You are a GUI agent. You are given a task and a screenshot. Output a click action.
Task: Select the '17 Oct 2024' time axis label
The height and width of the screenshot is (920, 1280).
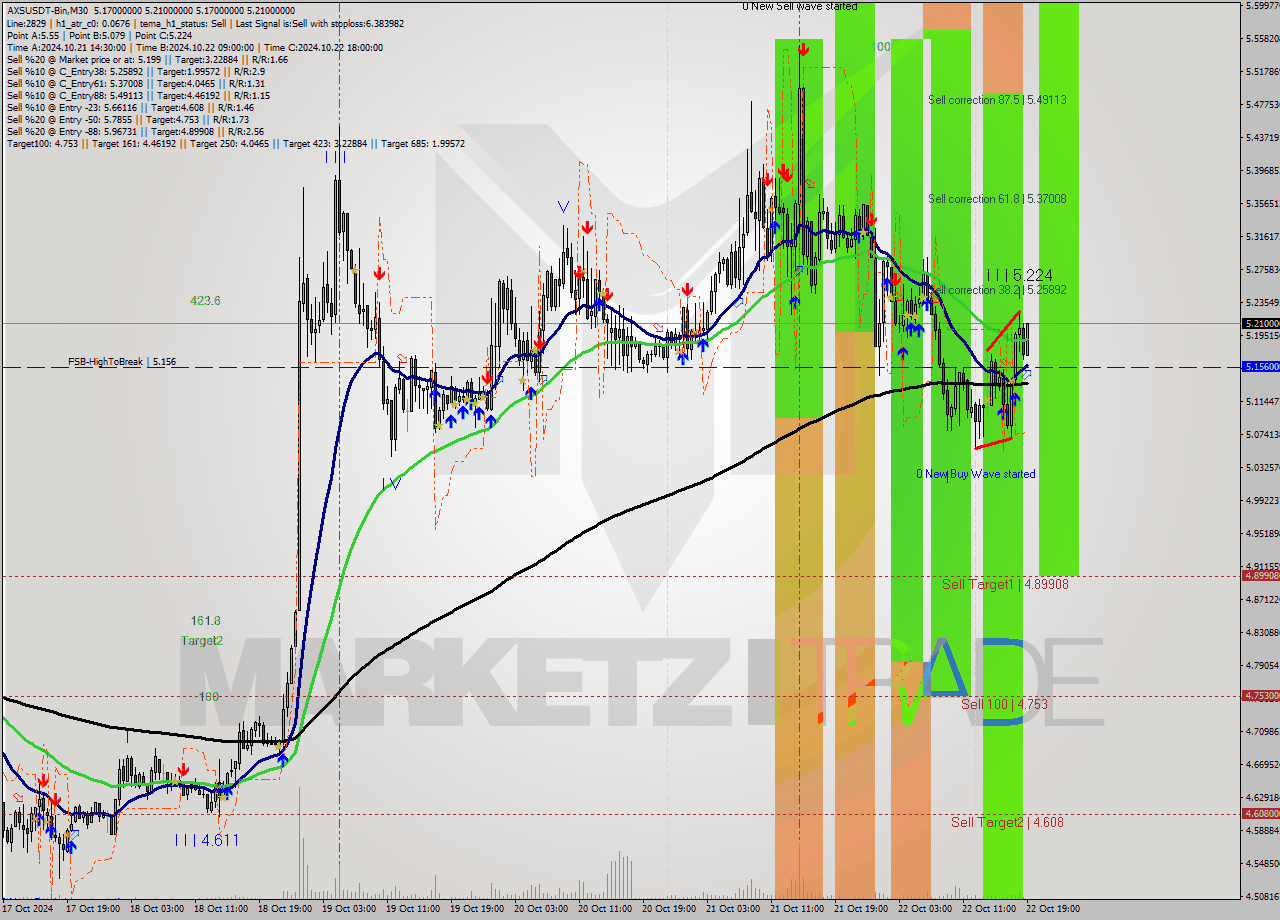pyautogui.click(x=28, y=909)
